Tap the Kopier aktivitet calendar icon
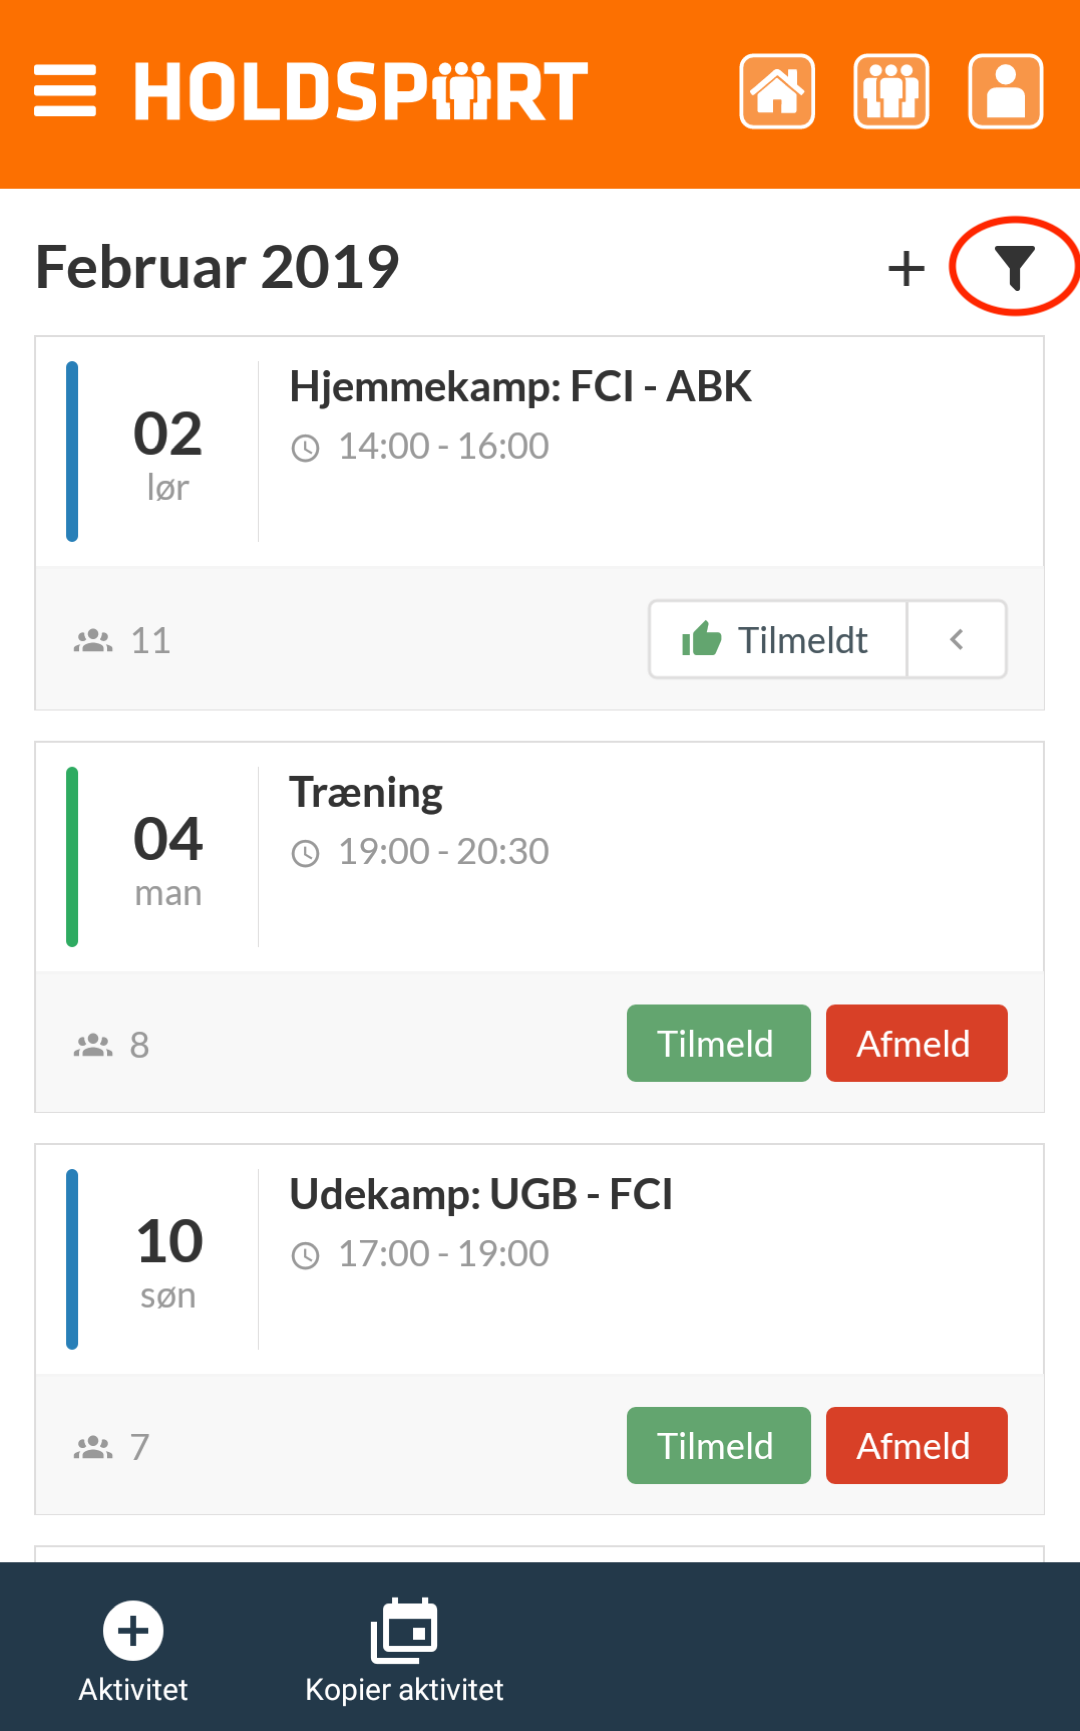 404,1630
